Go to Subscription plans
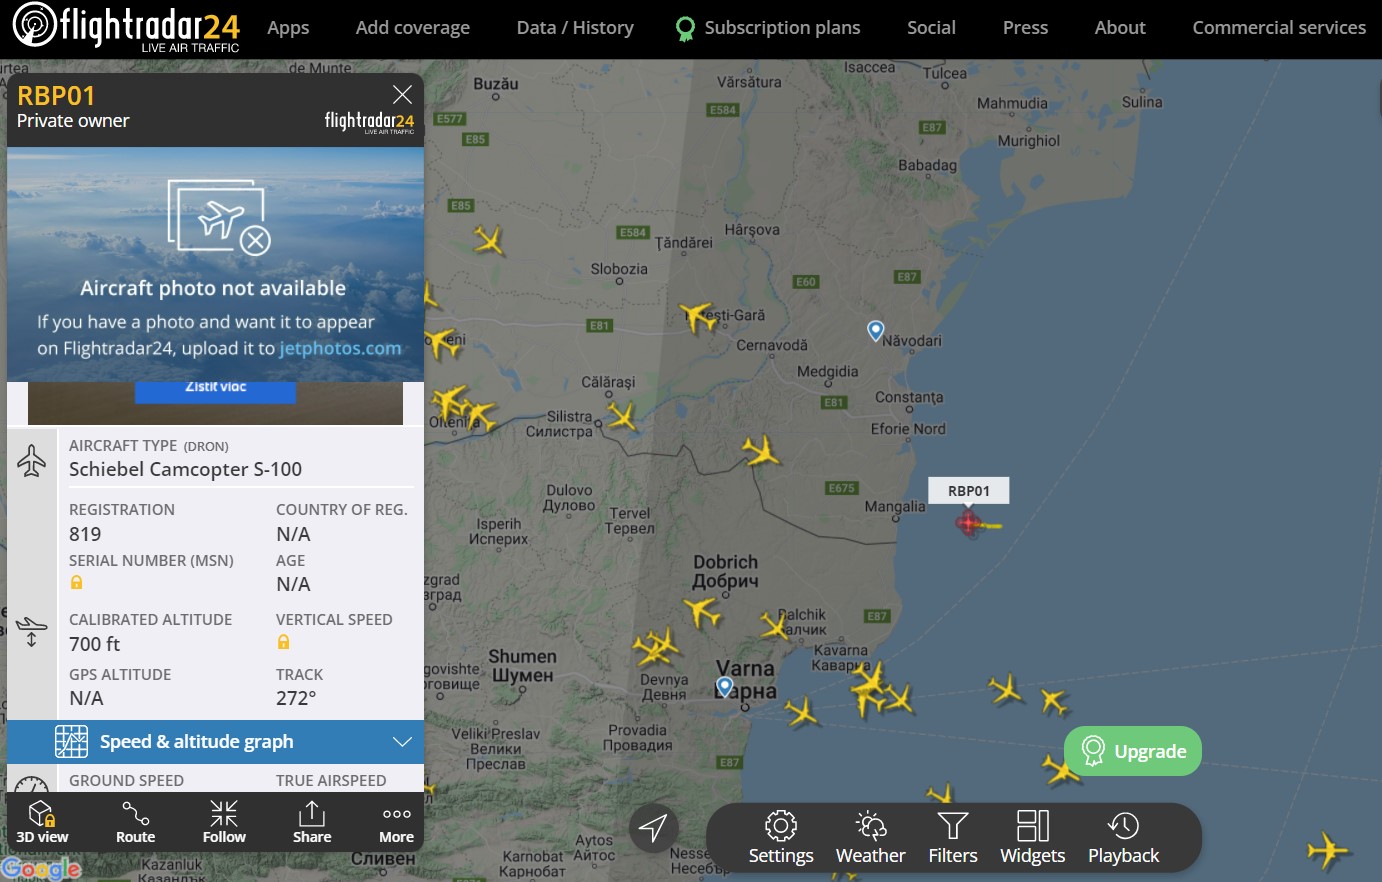Viewport: 1382px width, 882px height. pos(768,28)
